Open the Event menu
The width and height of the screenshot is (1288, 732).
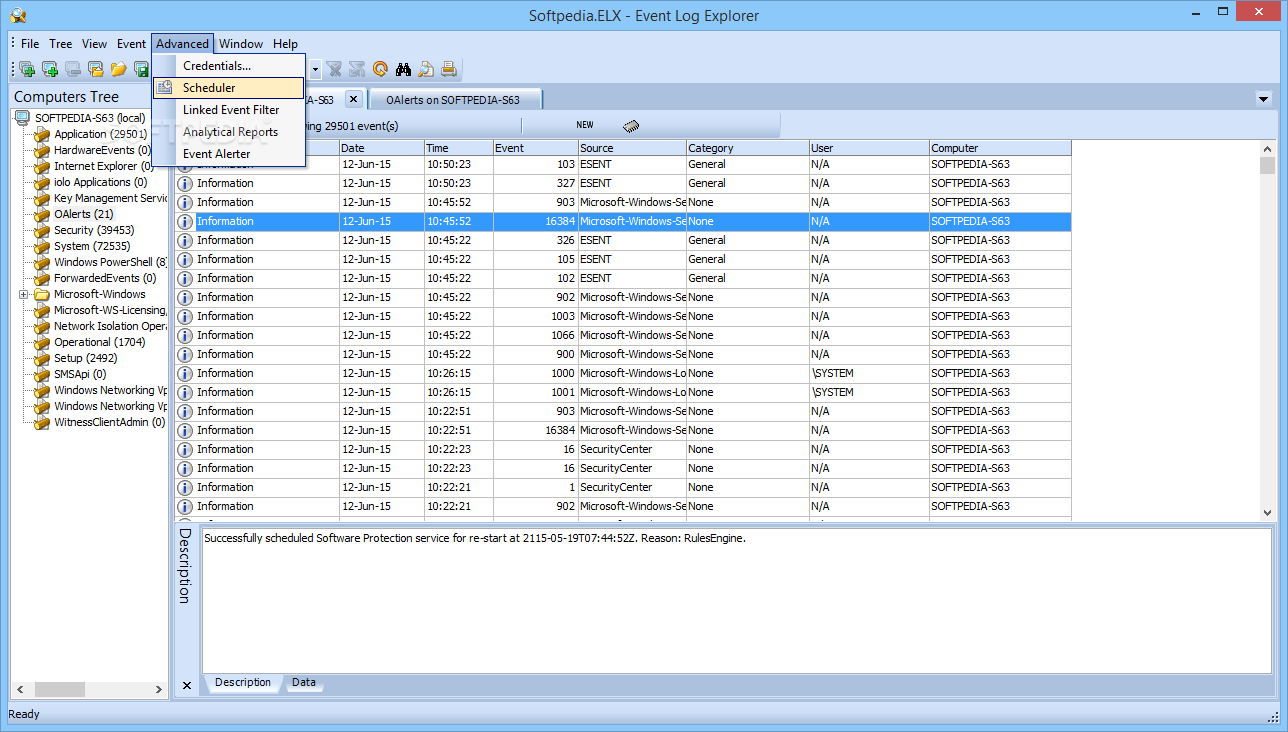point(132,44)
